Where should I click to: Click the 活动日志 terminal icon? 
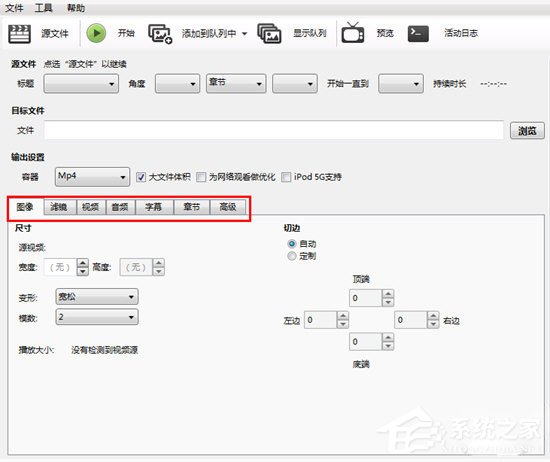point(418,34)
